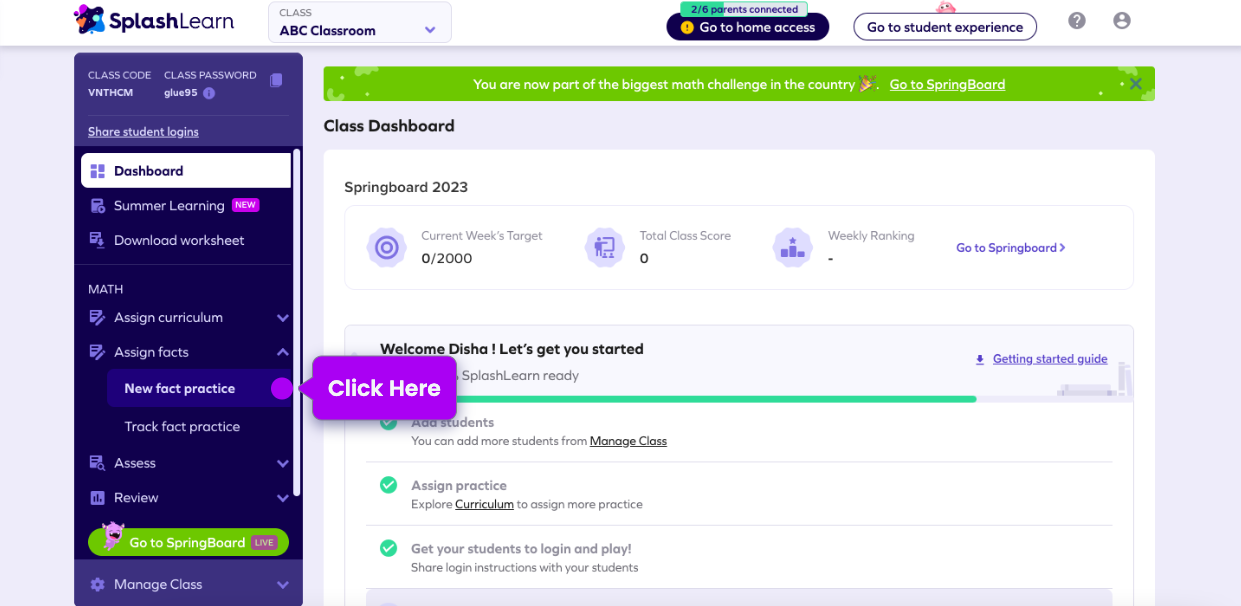Click Go to student experience button
The height and width of the screenshot is (606, 1241).
coord(945,27)
